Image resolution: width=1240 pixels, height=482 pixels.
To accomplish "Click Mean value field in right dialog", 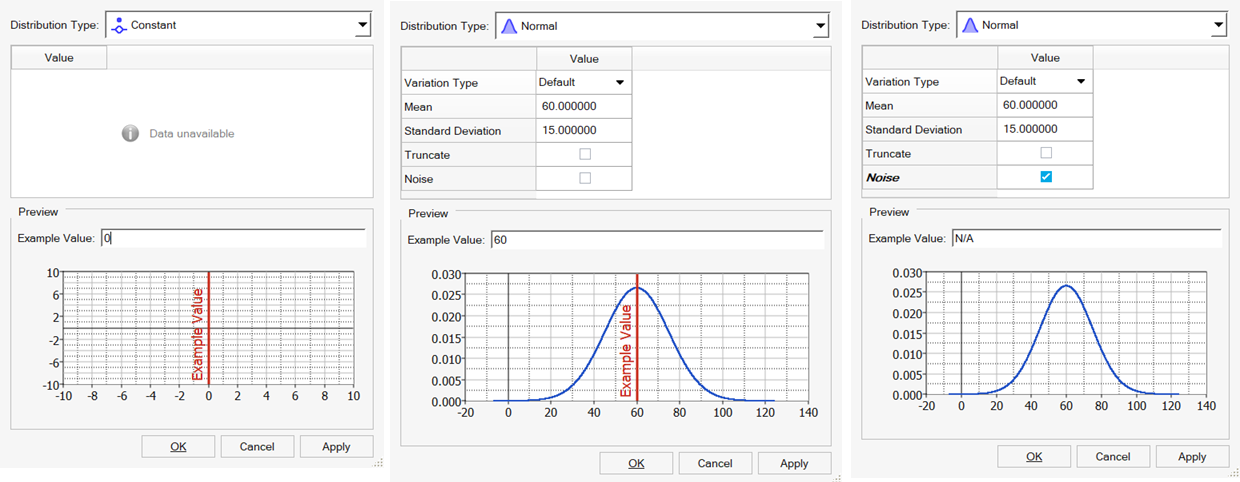I will click(x=1045, y=105).
